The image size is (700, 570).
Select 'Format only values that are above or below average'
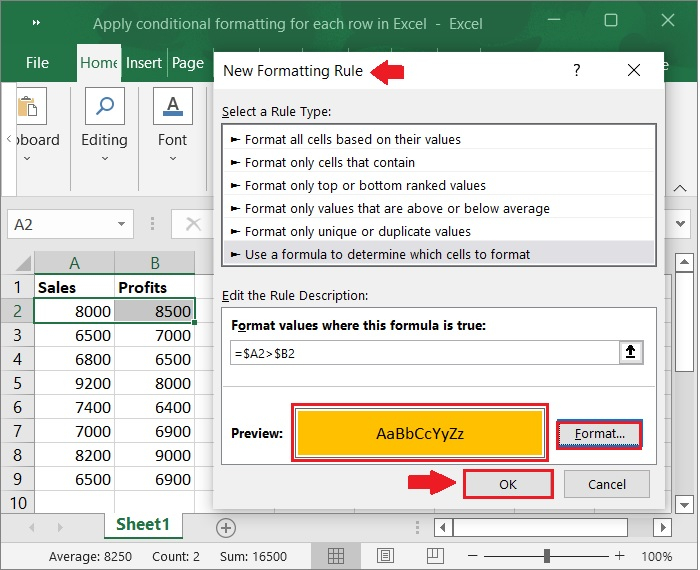point(439,208)
